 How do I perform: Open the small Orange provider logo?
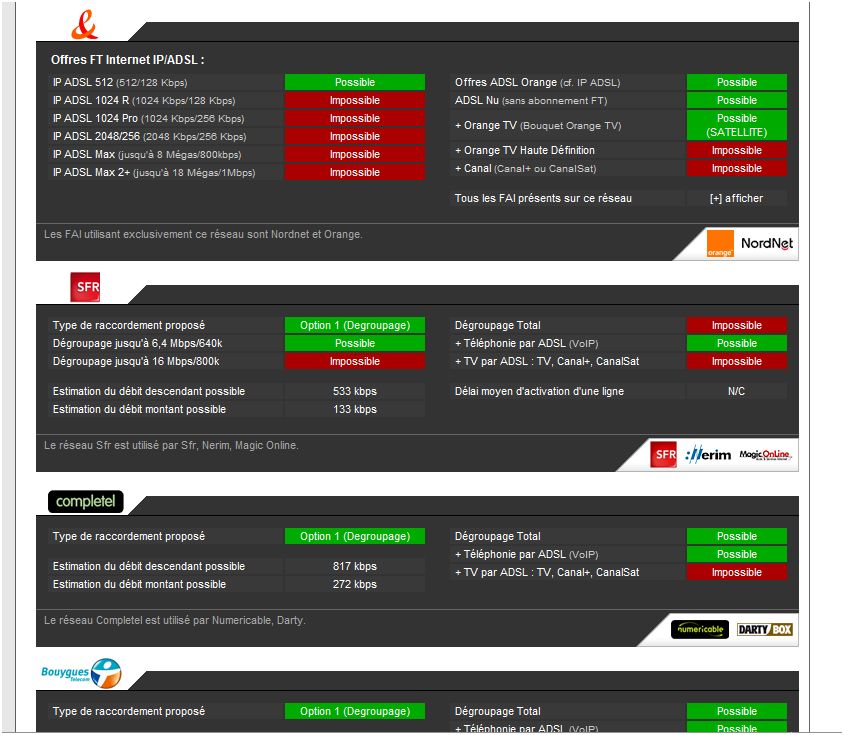pyautogui.click(x=720, y=244)
